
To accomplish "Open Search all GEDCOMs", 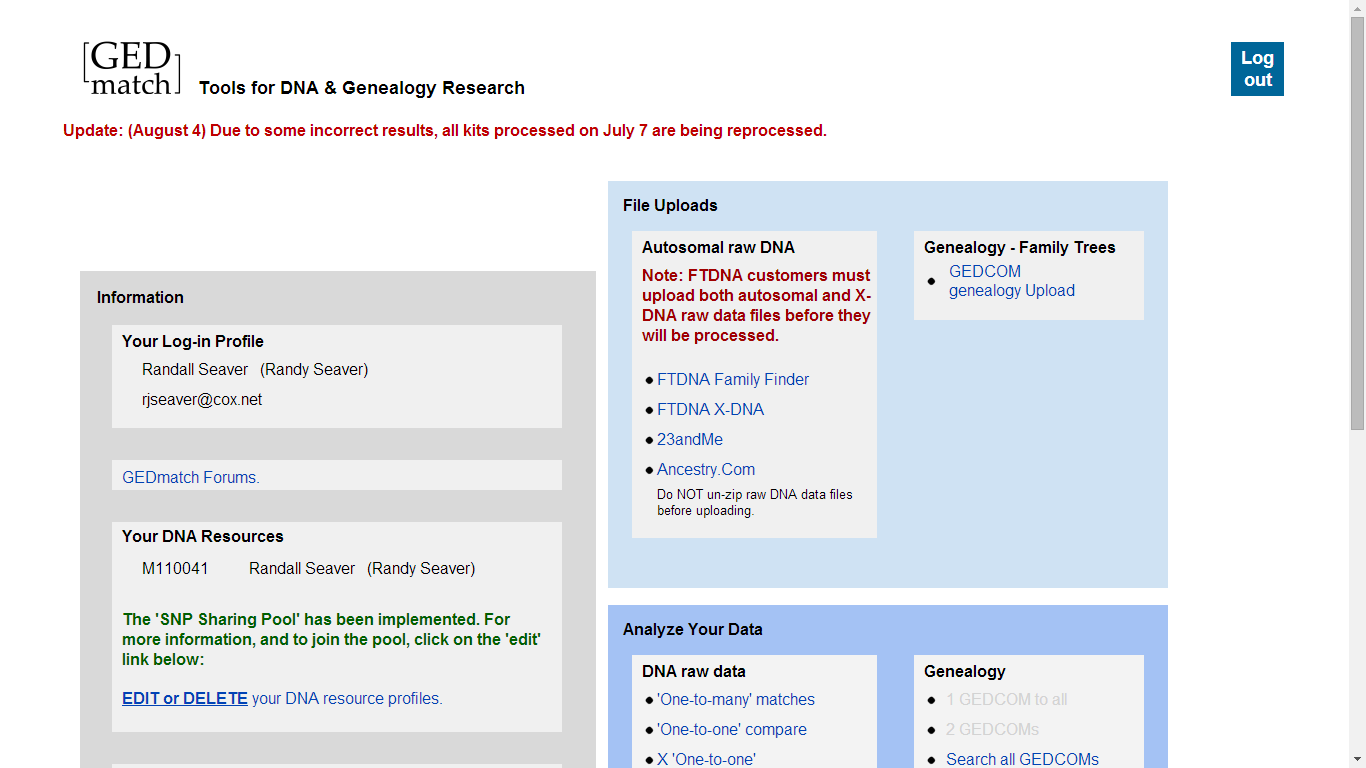I will (x=1023, y=759).
